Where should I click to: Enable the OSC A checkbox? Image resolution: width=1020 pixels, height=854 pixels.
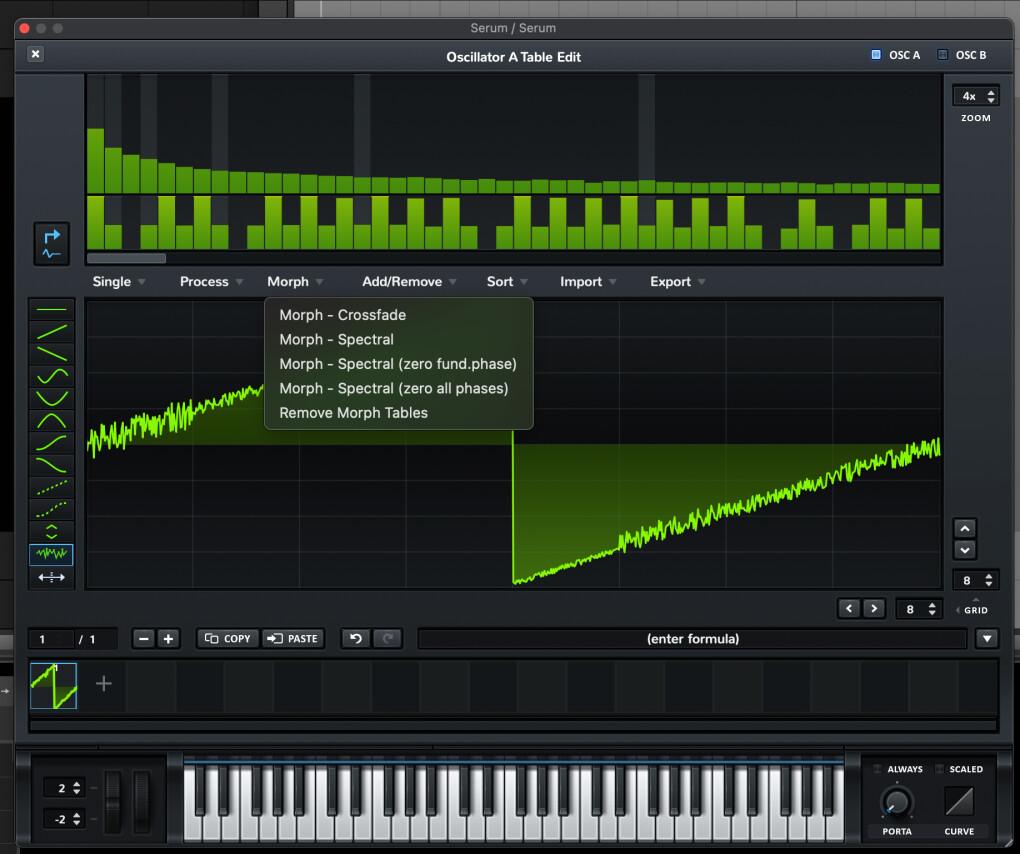click(876, 55)
